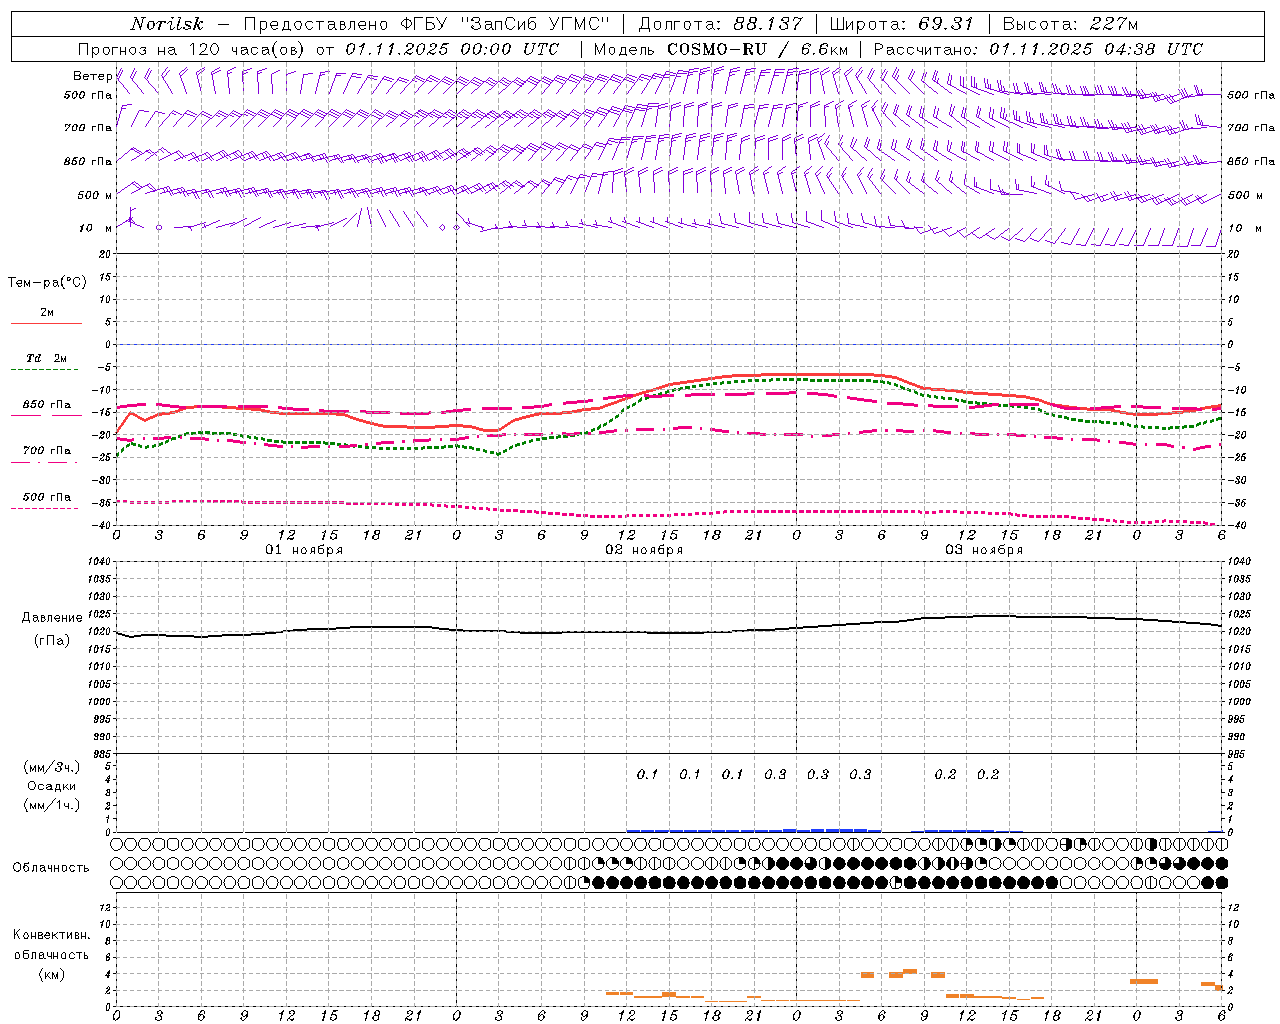Click the "Td 2м" dew point legend entry
This screenshot has width=1280, height=1024.
46,358
